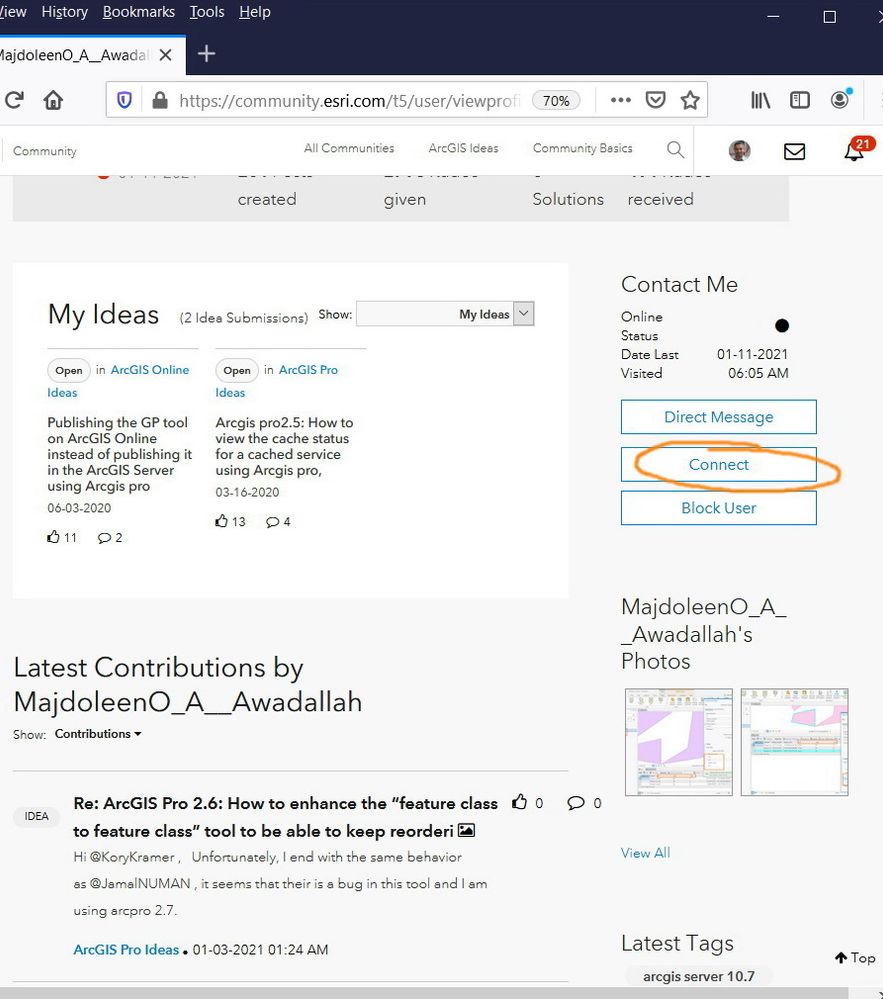Click the image attachment icon in contribution title

point(466,830)
